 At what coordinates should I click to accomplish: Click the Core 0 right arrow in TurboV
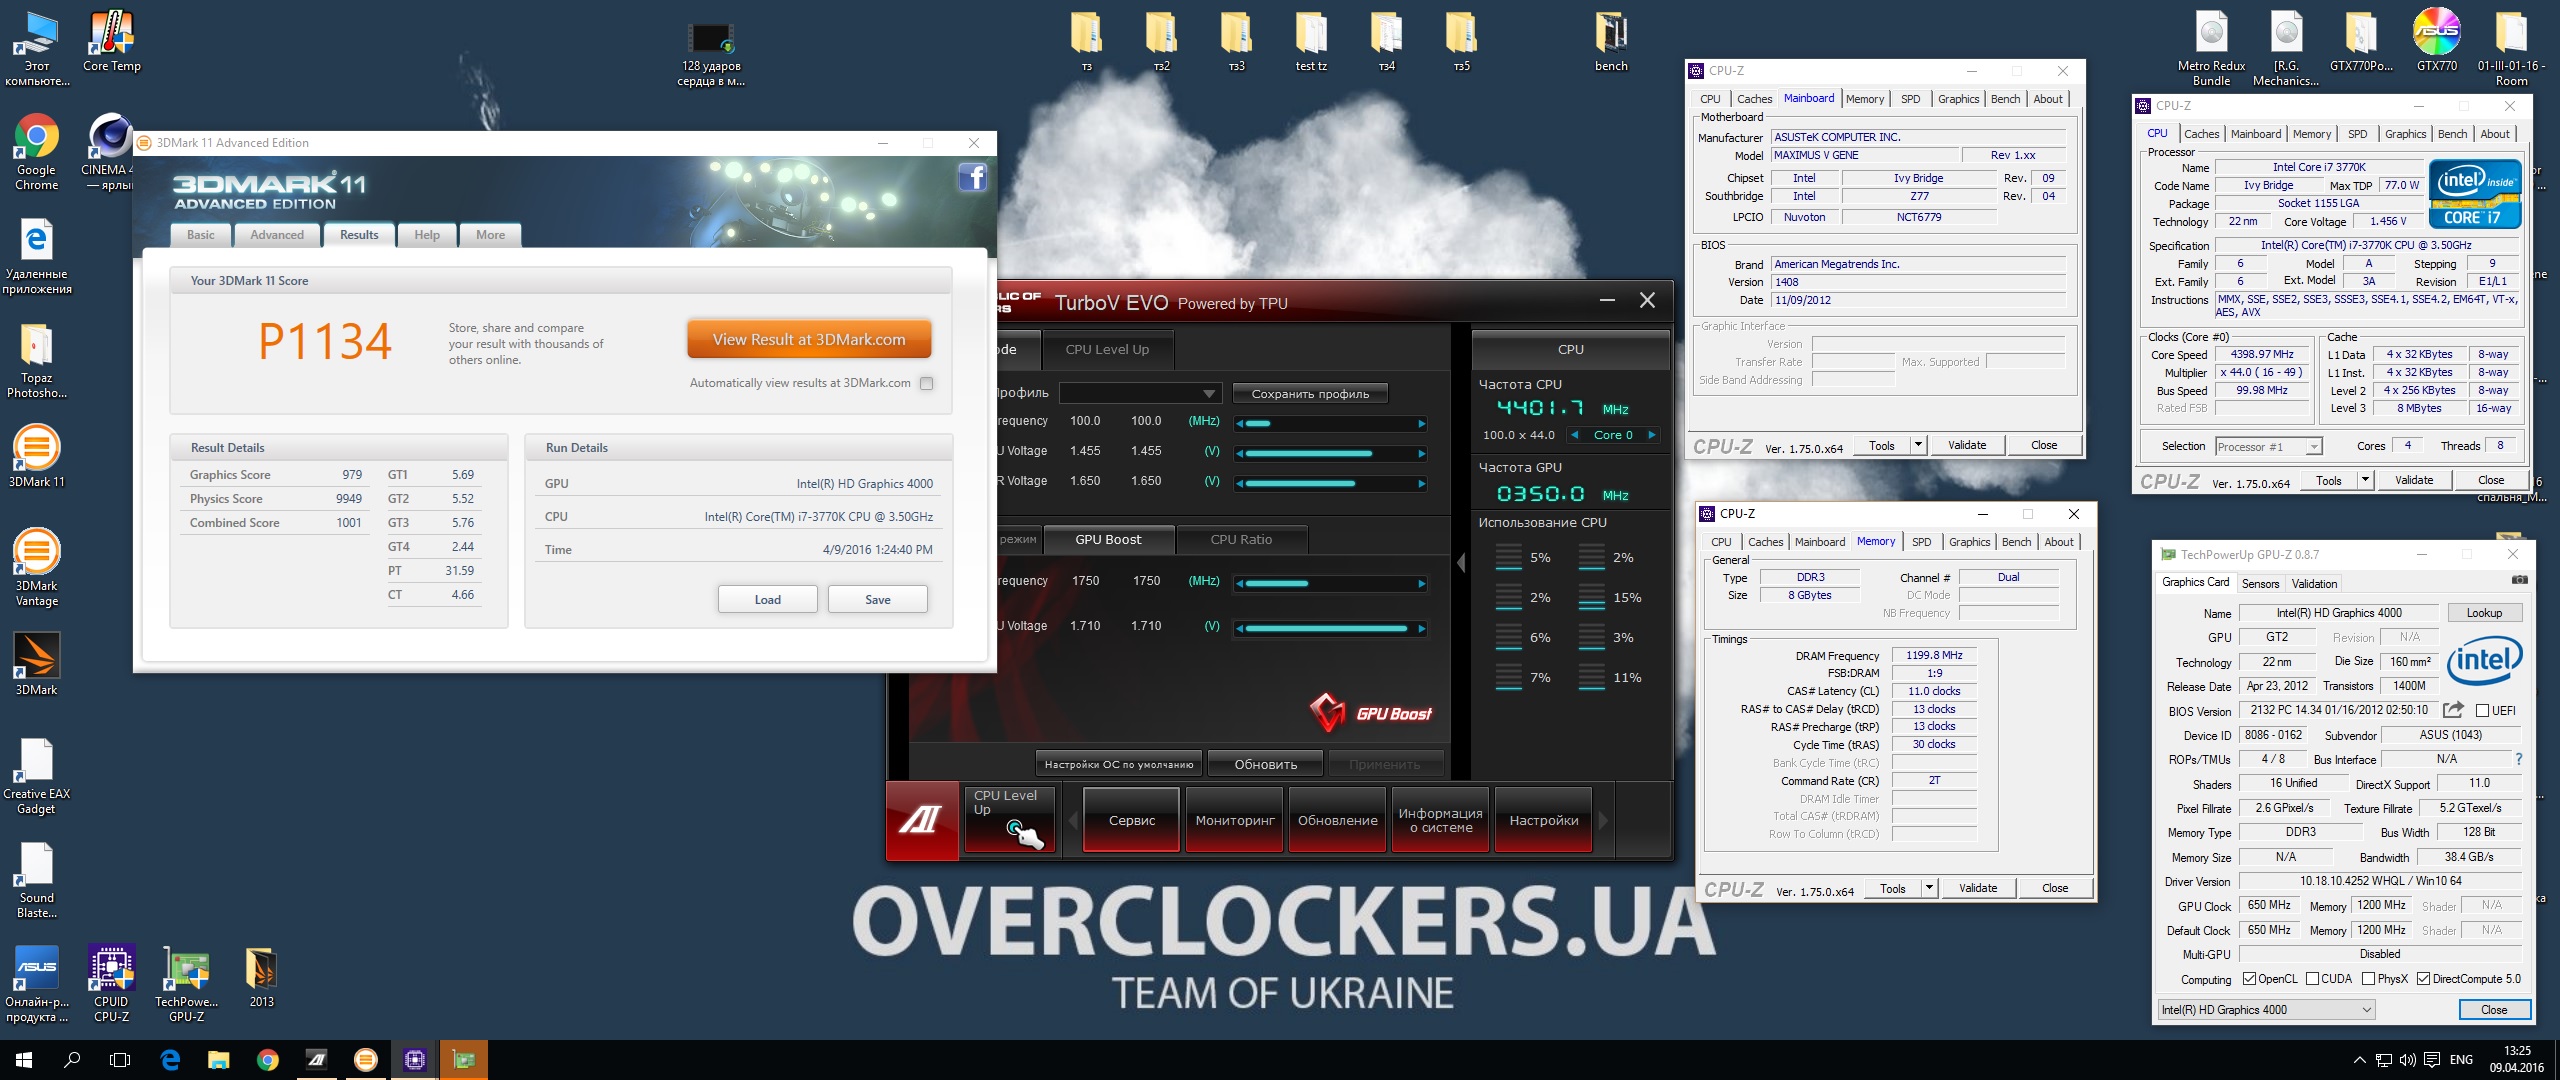pyautogui.click(x=1652, y=435)
